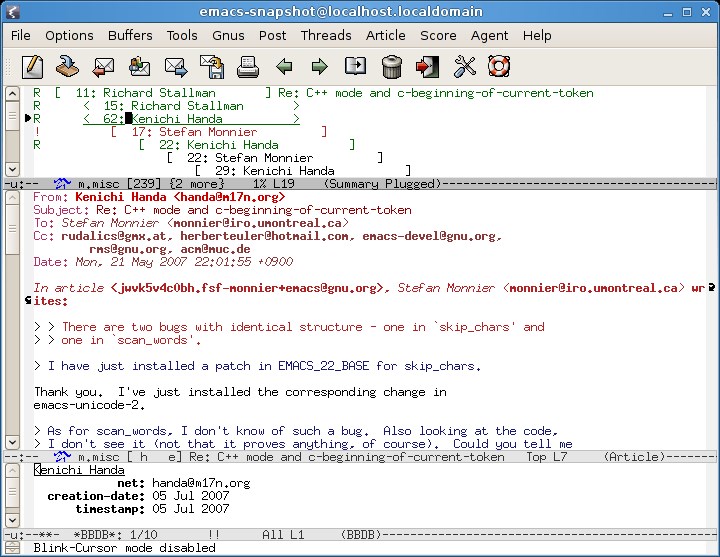The height and width of the screenshot is (557, 720).
Task: Open the Post menu
Action: 272,35
